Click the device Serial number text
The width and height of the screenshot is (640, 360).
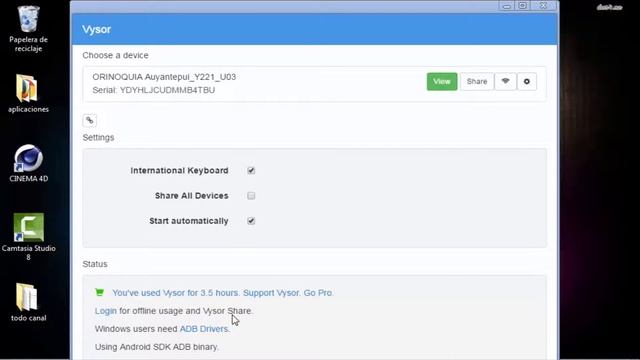(153, 90)
